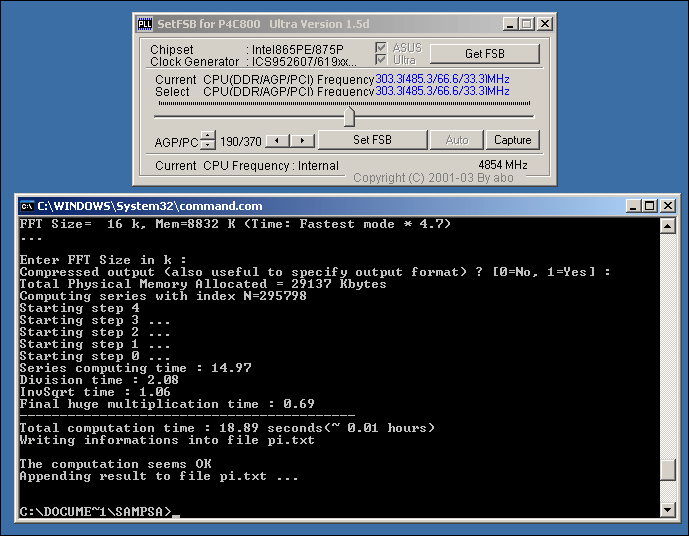The width and height of the screenshot is (689, 536).
Task: Click the PLL icon in SetFSB title bar
Action: click(145, 23)
